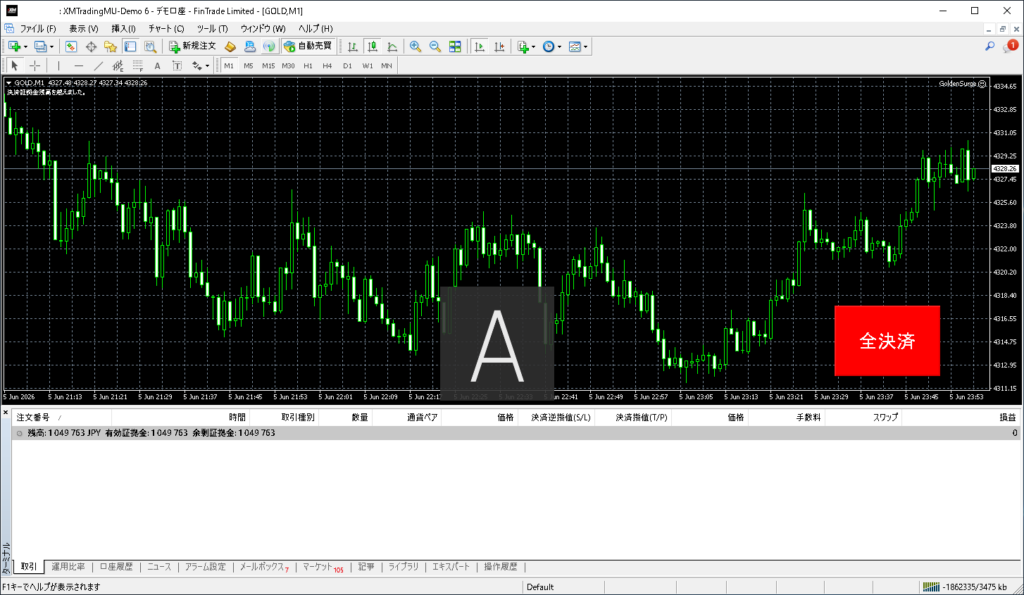Screen dimensions: 1024x595
Task: Tile chart windows with the grid icon
Action: [455, 46]
